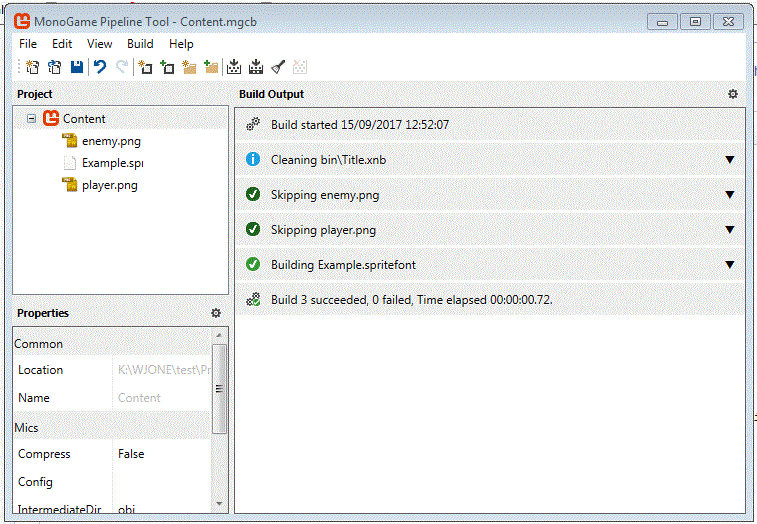The width and height of the screenshot is (757, 524).
Task: Click green check beside Skipping enemy.png
Action: pos(253,194)
